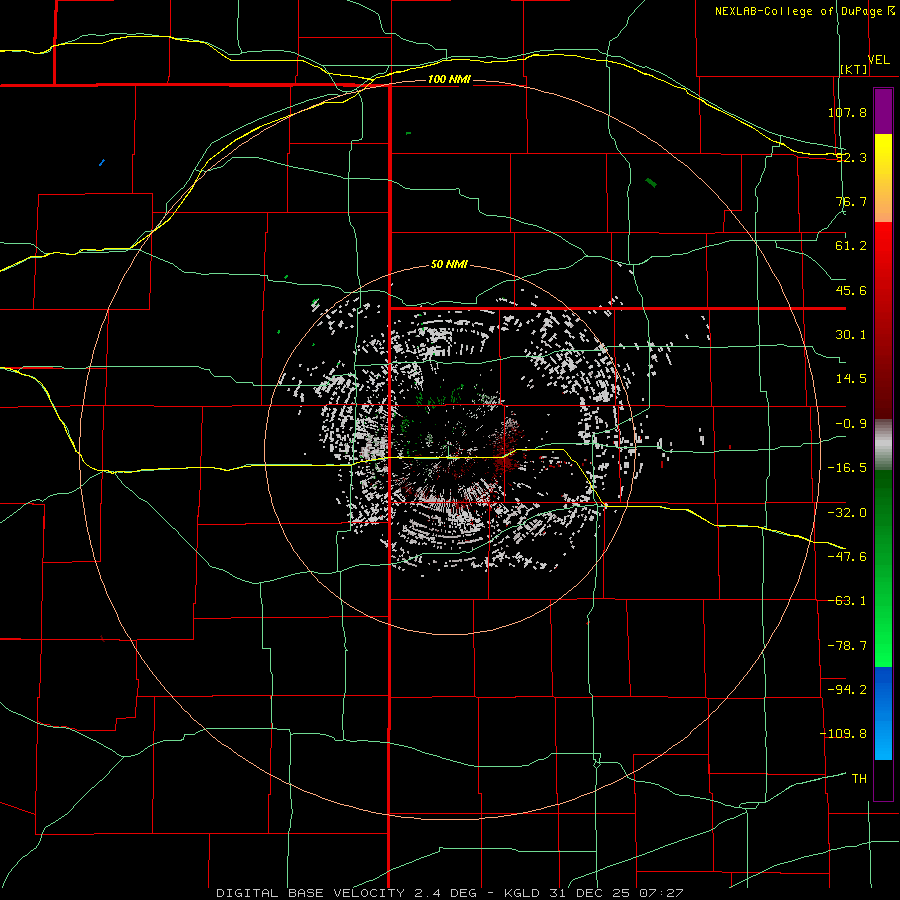900x900 pixels.
Task: Click the gray near-zero segment of color bar
Action: [x=883, y=445]
